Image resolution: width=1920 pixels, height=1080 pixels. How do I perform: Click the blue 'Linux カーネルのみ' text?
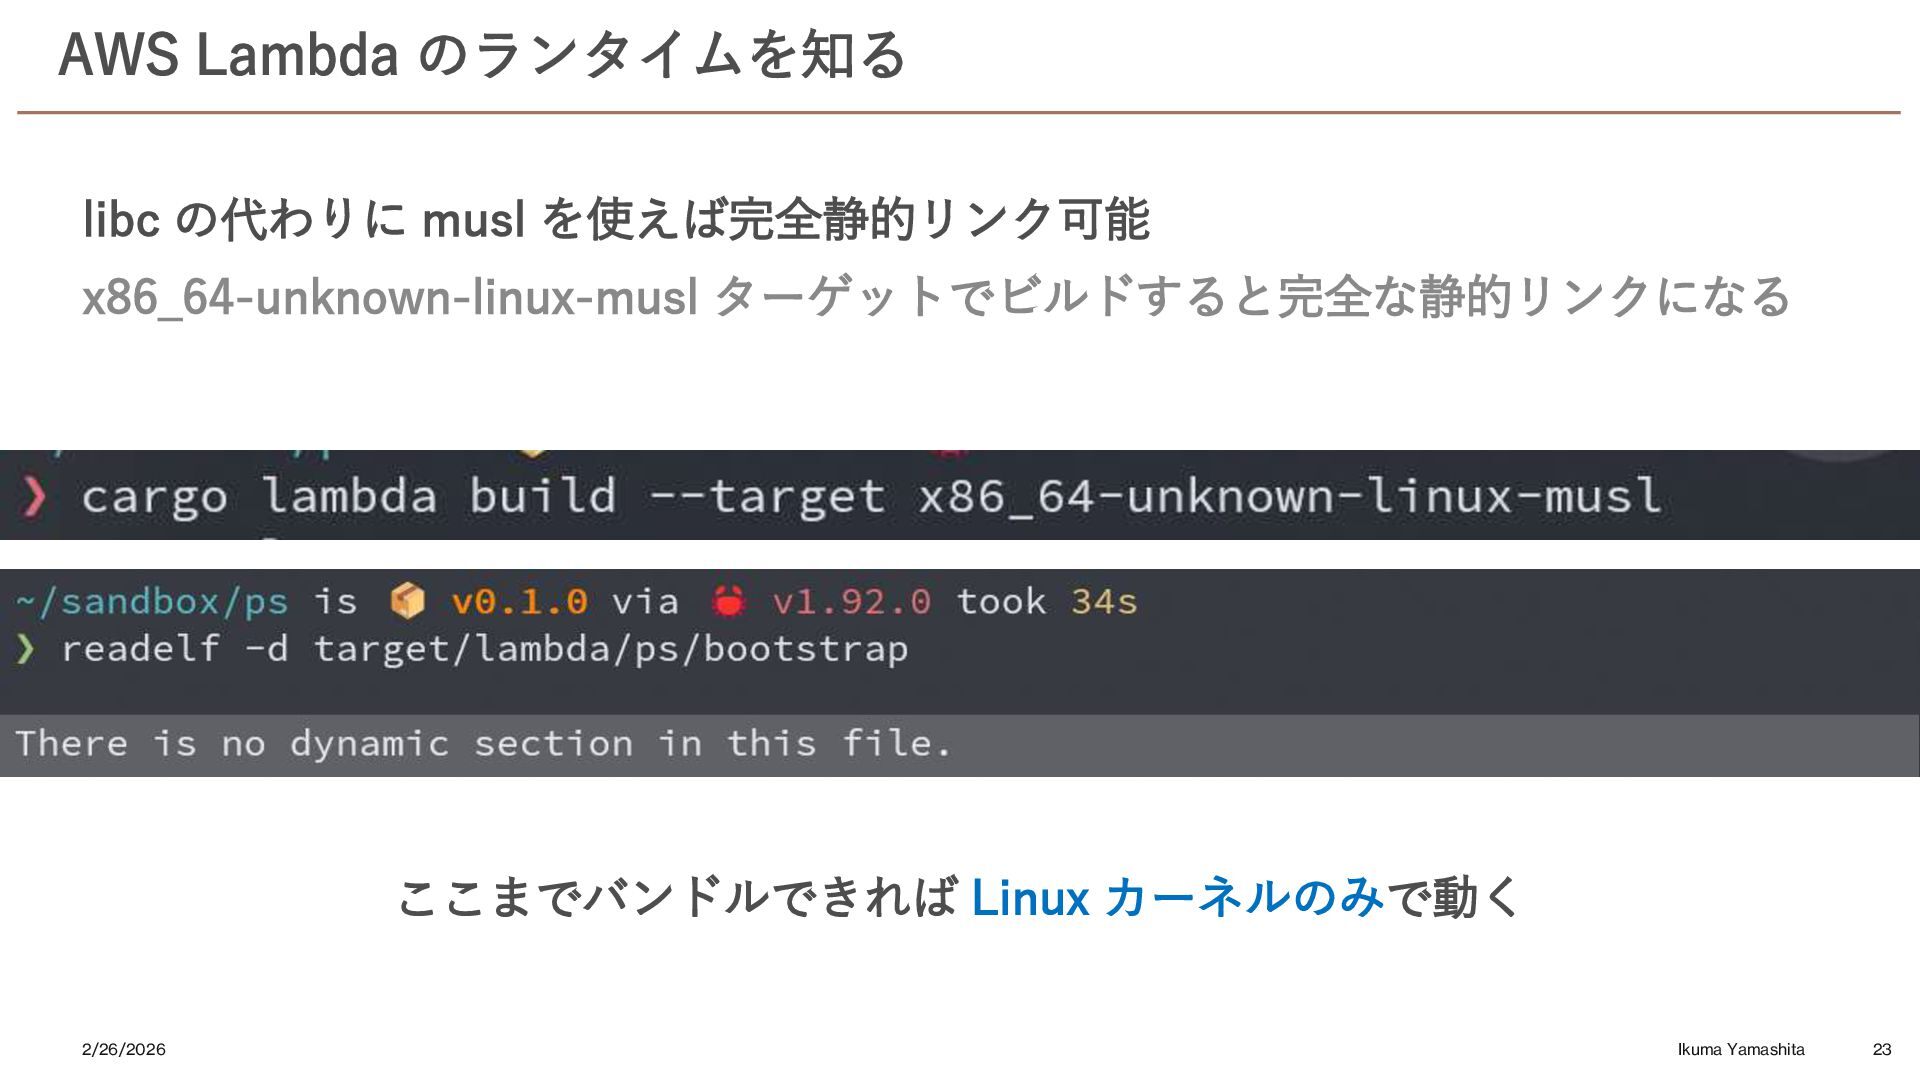click(1177, 897)
